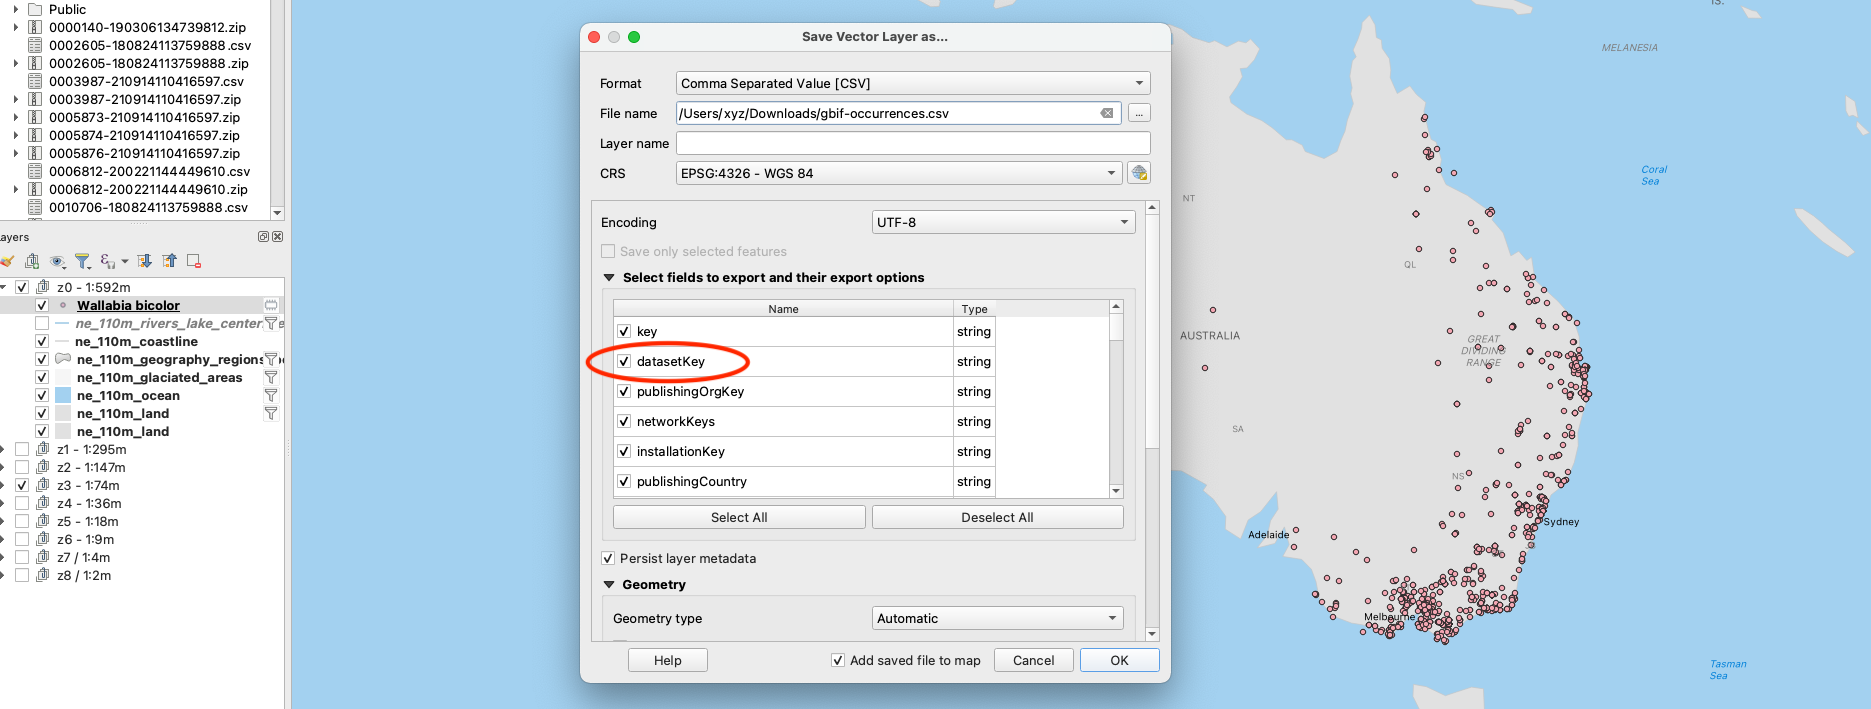
Task: Uncheck the z3 - 1:74m group
Action: pos(21,485)
